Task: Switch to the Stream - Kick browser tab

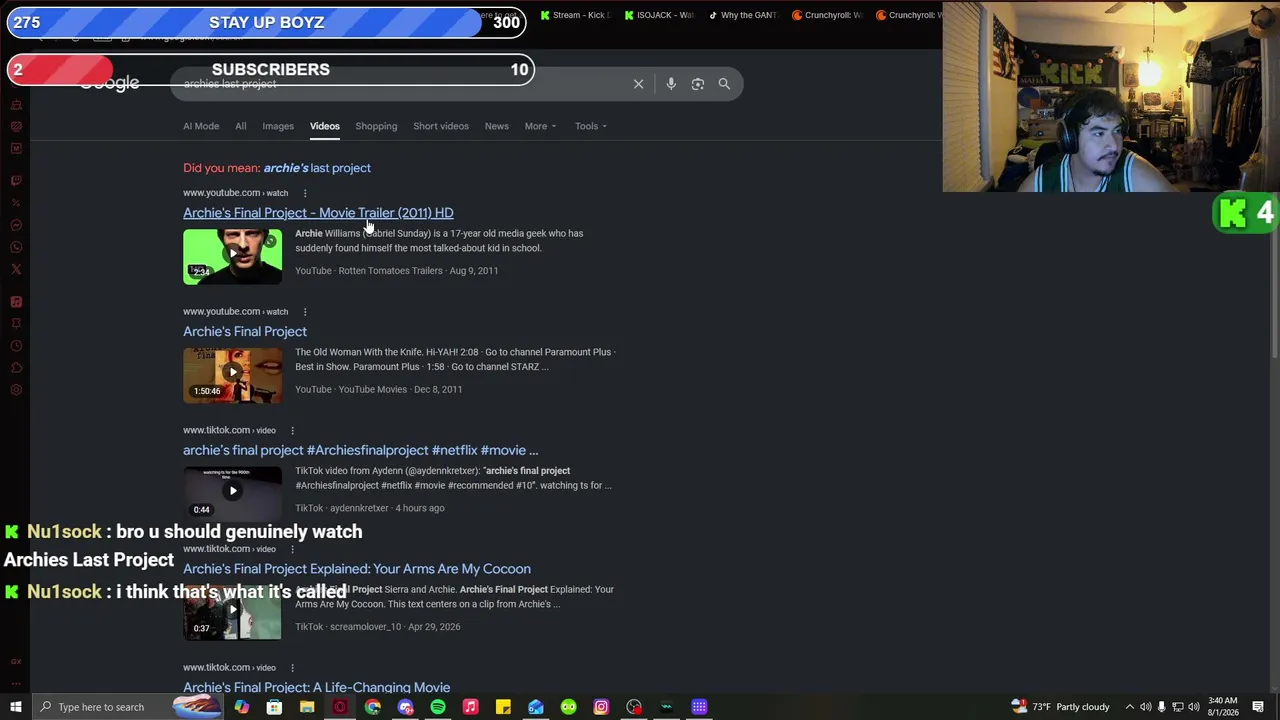Action: 575,15
